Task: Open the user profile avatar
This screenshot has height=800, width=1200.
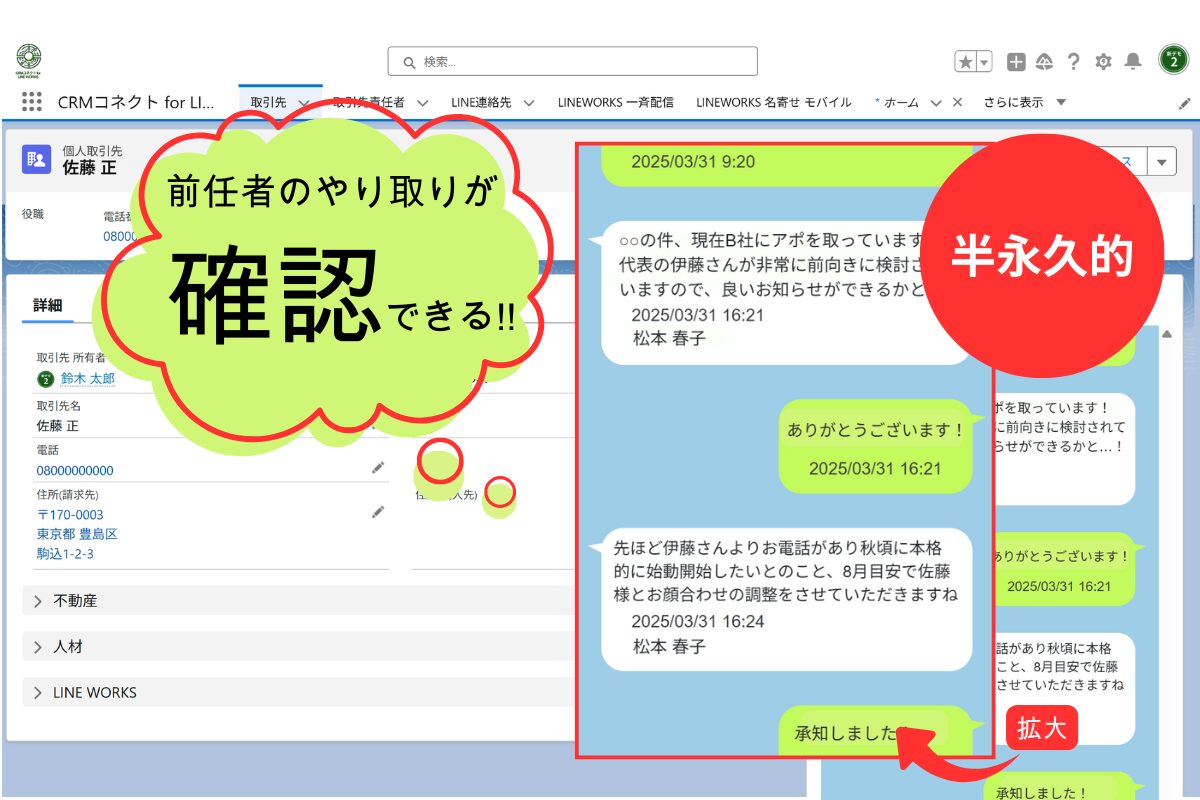Action: tap(1173, 60)
